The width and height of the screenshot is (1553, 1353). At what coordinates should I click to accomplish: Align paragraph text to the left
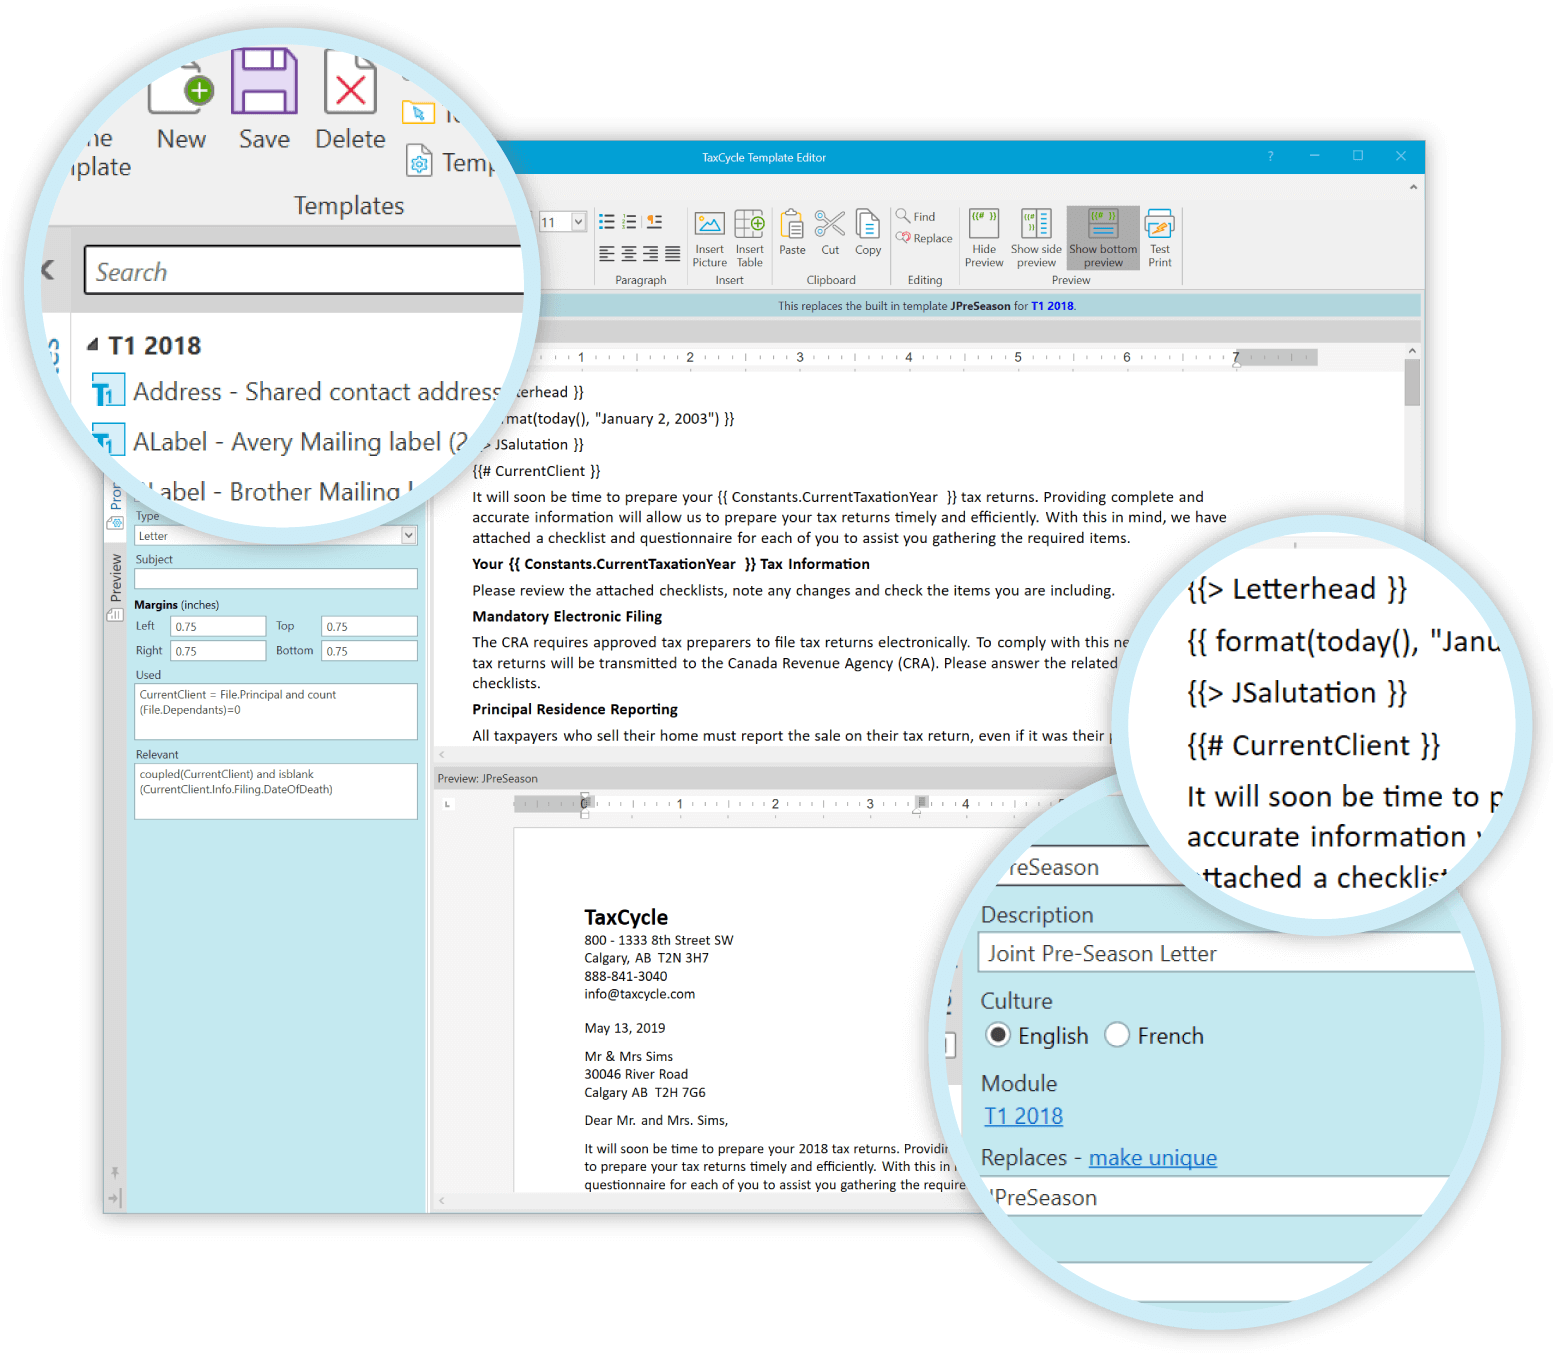point(607,253)
